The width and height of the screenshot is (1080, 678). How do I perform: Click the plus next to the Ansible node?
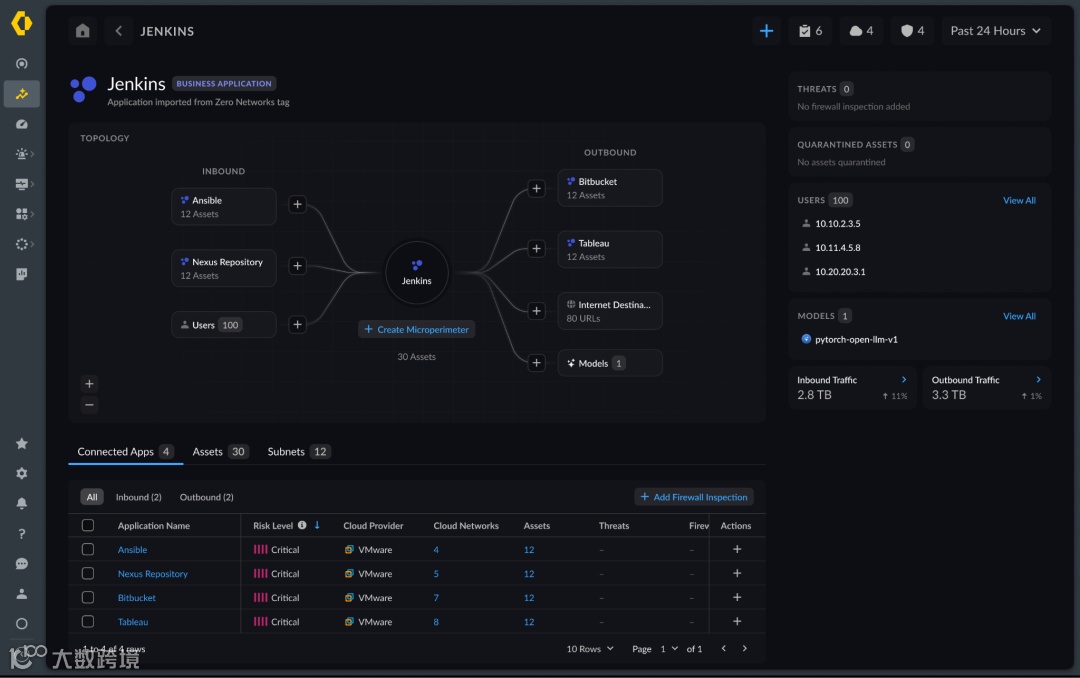pos(297,204)
